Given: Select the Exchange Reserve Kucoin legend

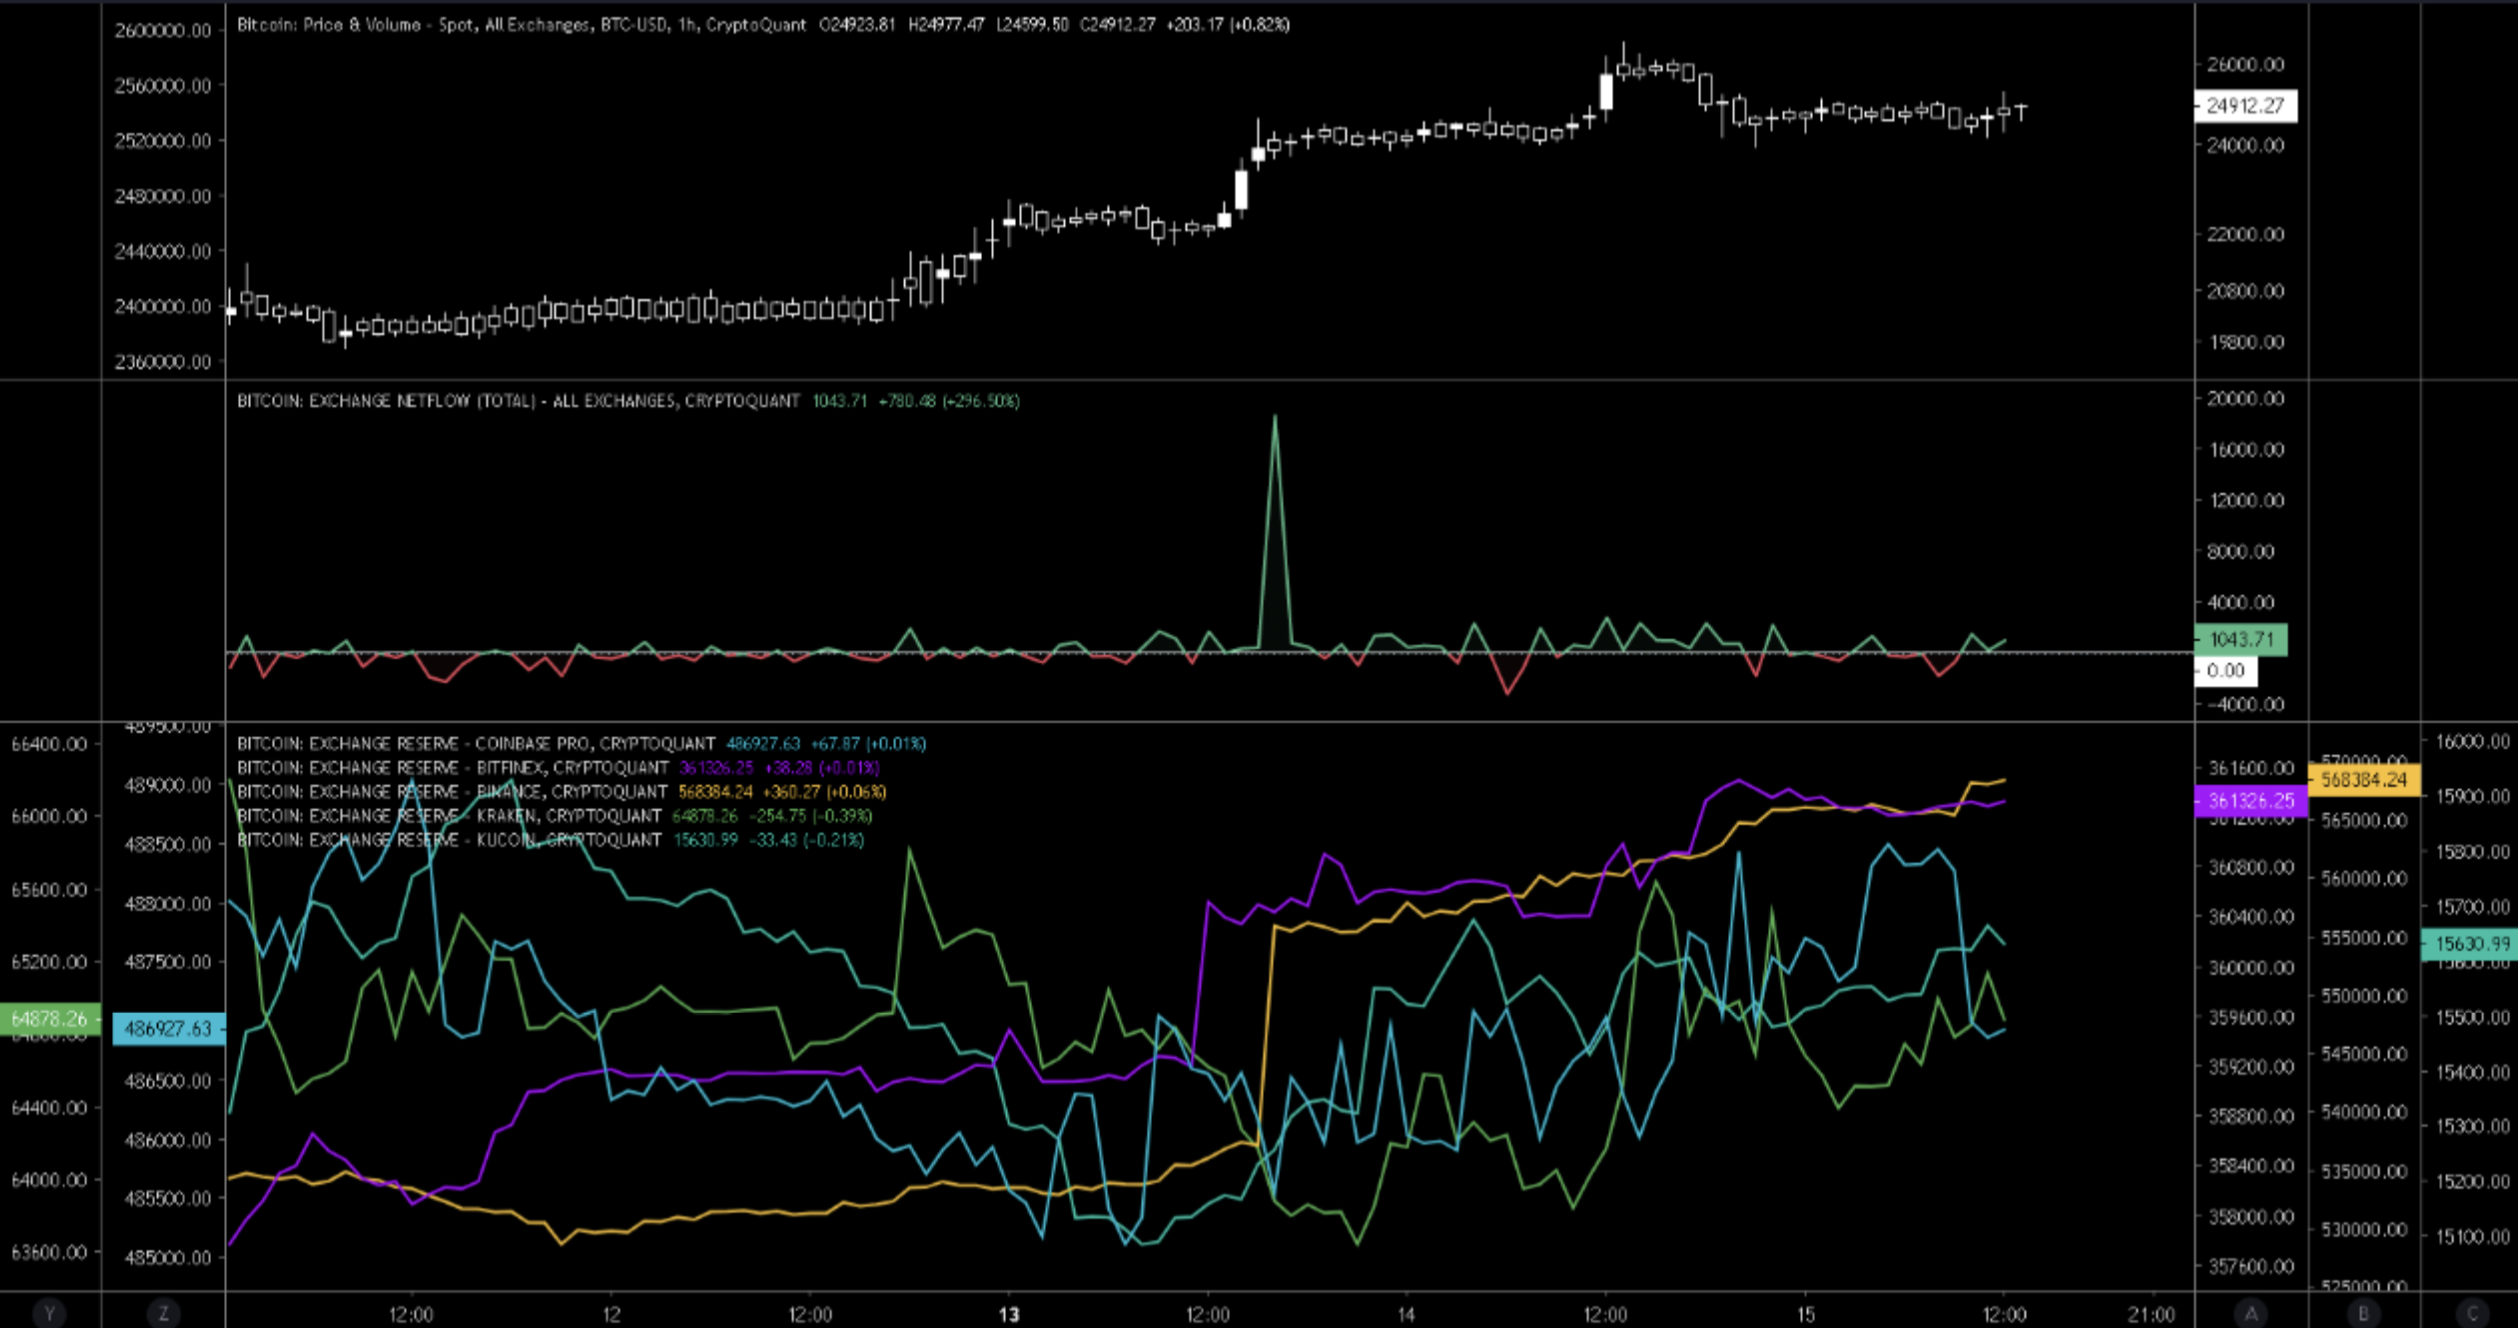Looking at the screenshot, I should (448, 840).
